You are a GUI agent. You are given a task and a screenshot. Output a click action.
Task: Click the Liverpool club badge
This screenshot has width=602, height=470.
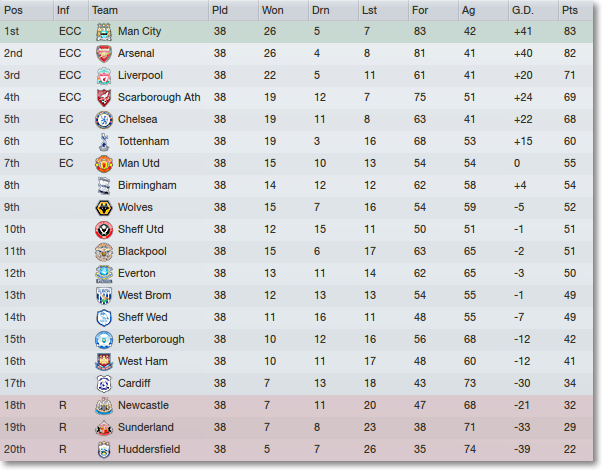click(104, 76)
